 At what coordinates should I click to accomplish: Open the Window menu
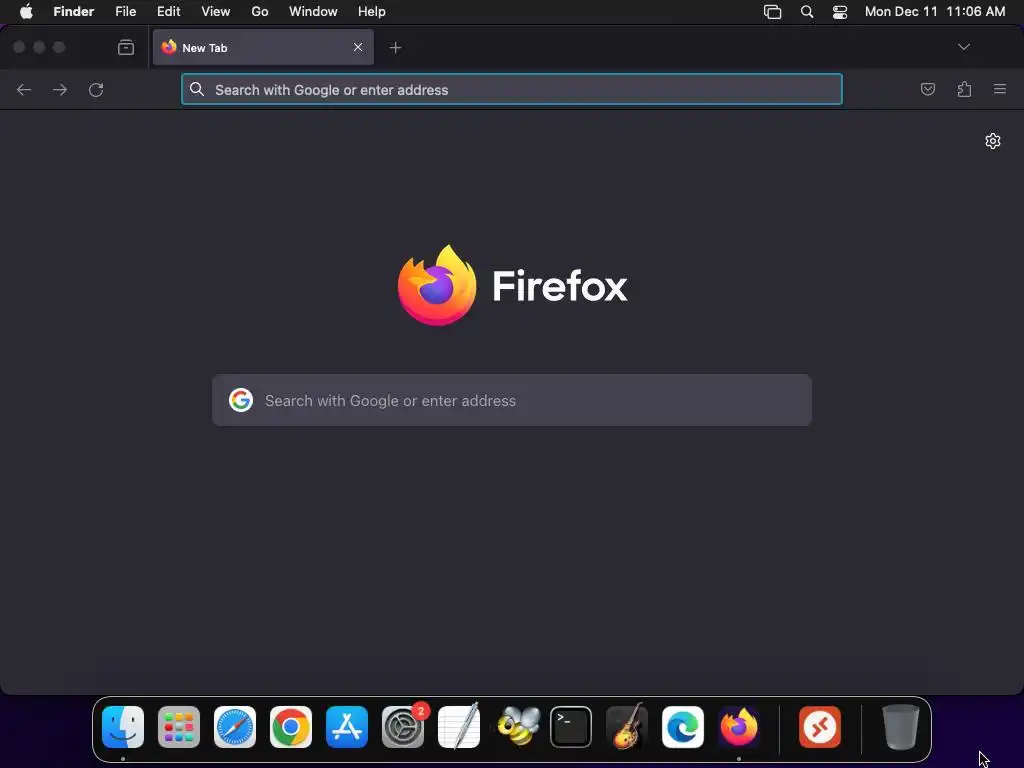coord(313,12)
